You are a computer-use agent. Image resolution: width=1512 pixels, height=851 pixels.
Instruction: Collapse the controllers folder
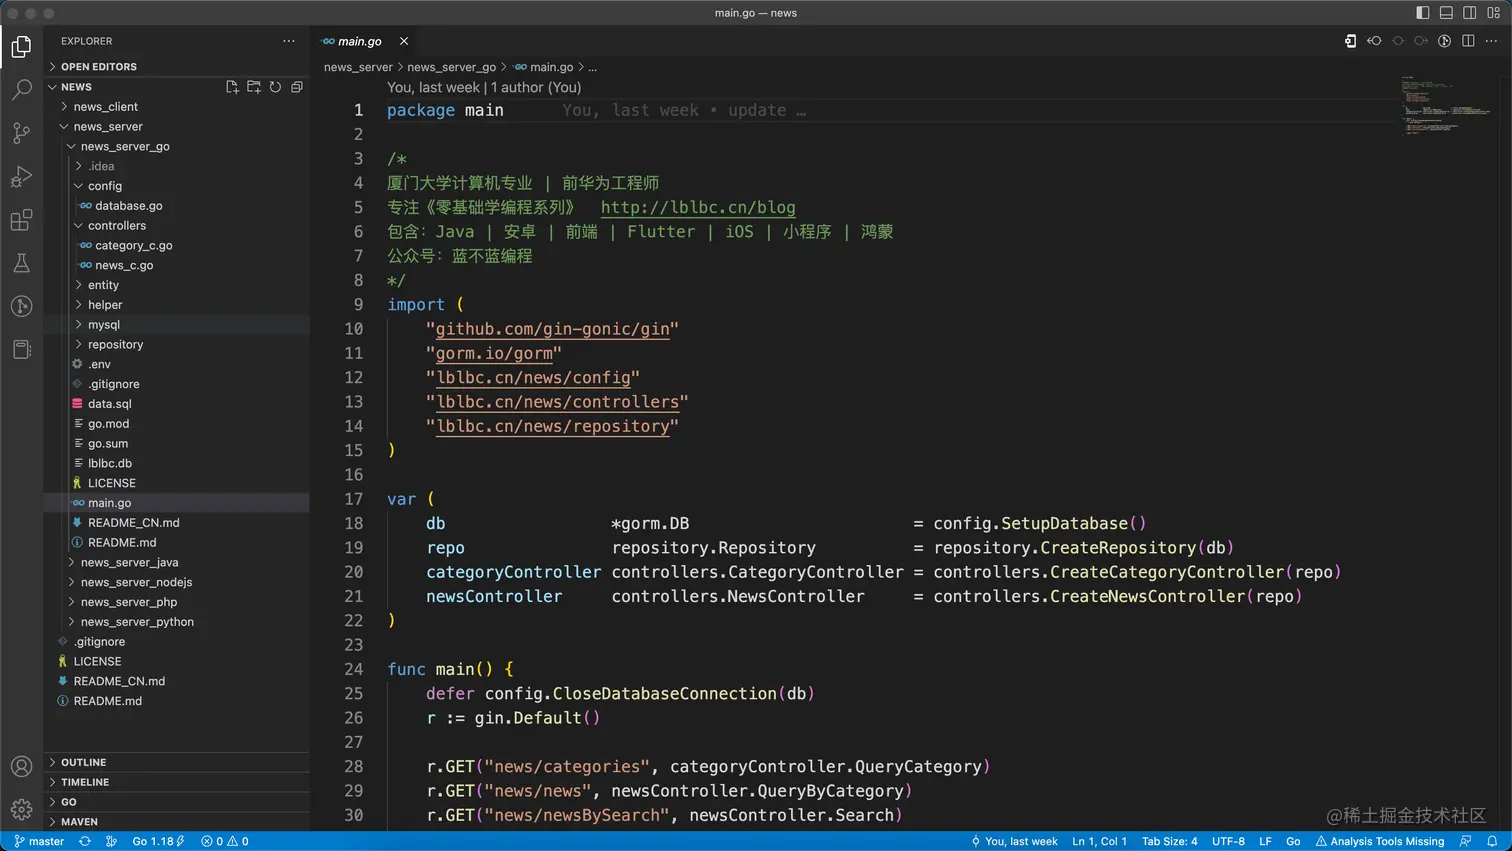[x=176, y=226]
